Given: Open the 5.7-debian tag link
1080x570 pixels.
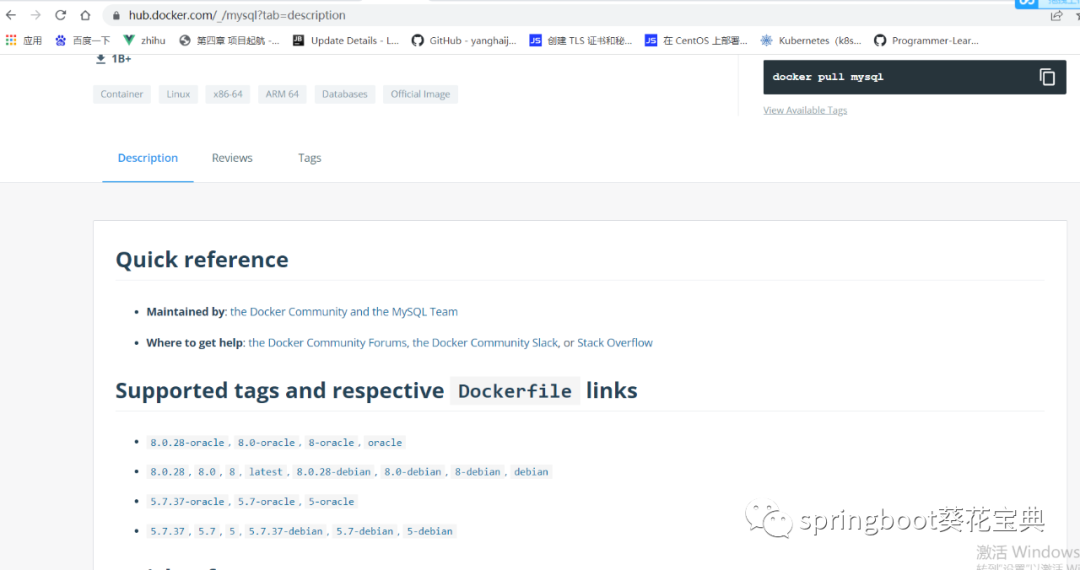Looking at the screenshot, I should click(364, 531).
